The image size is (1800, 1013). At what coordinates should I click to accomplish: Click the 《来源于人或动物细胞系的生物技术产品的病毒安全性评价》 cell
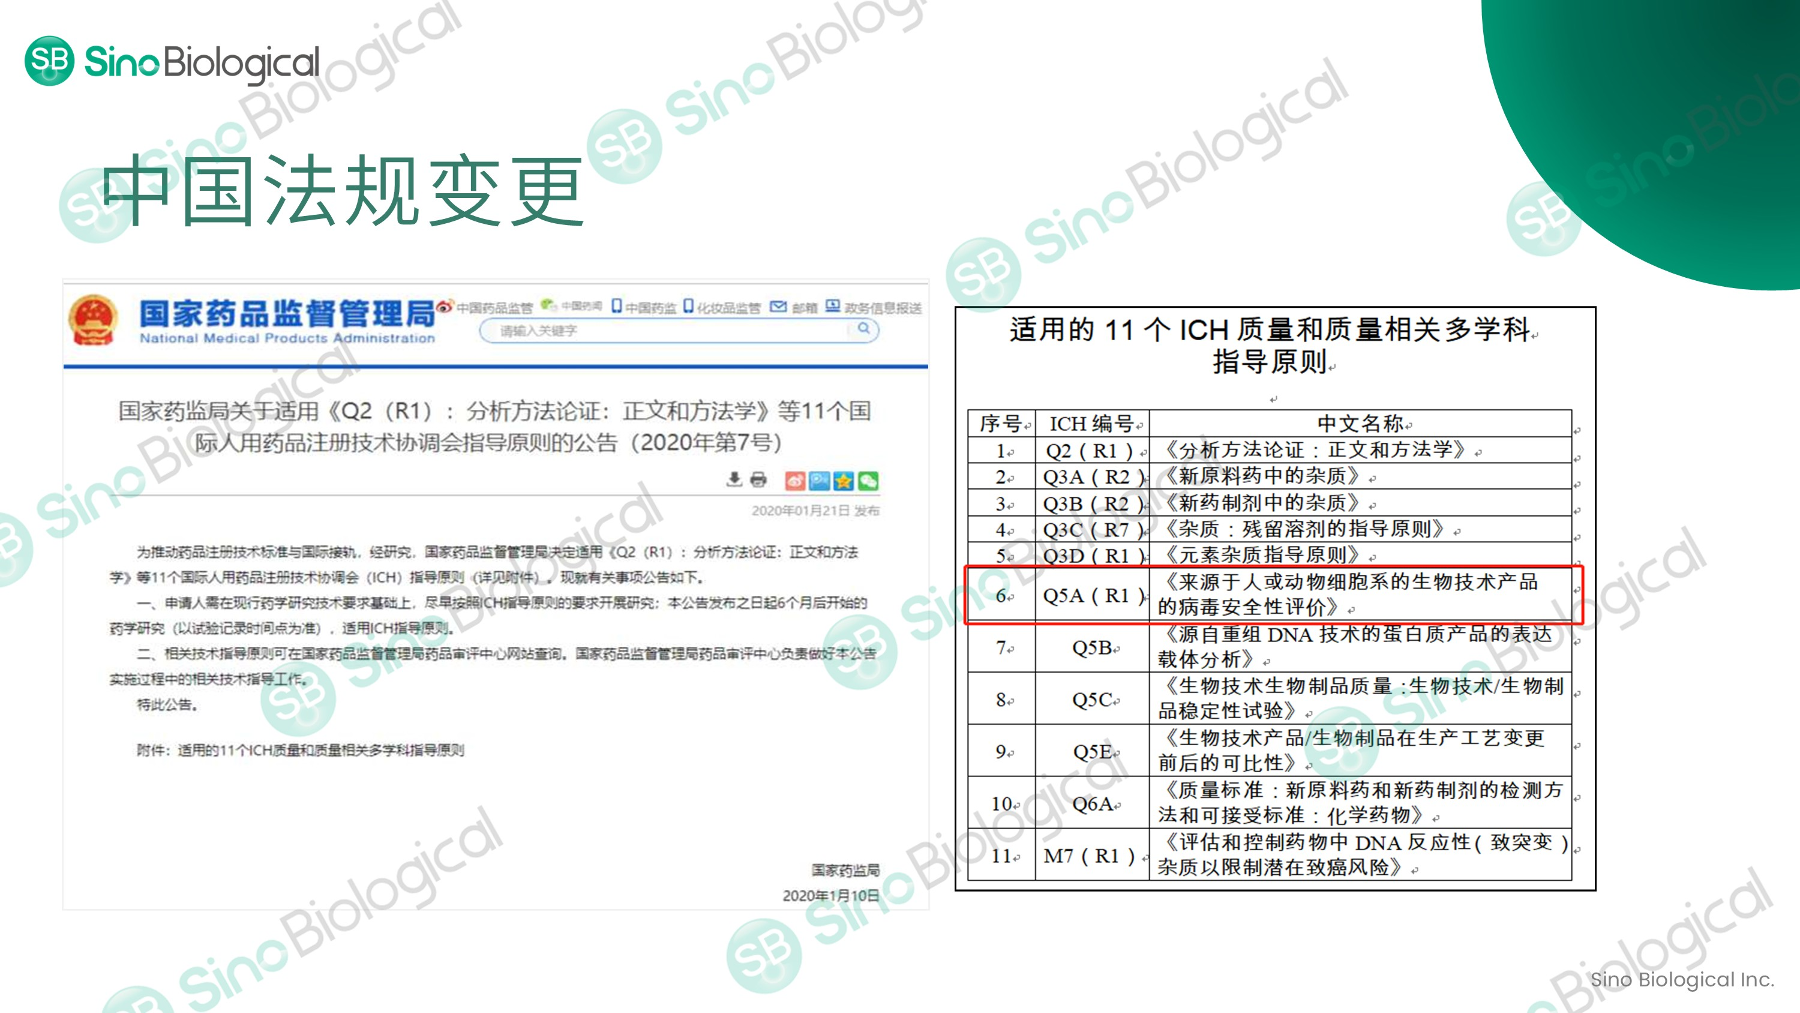click(1361, 595)
